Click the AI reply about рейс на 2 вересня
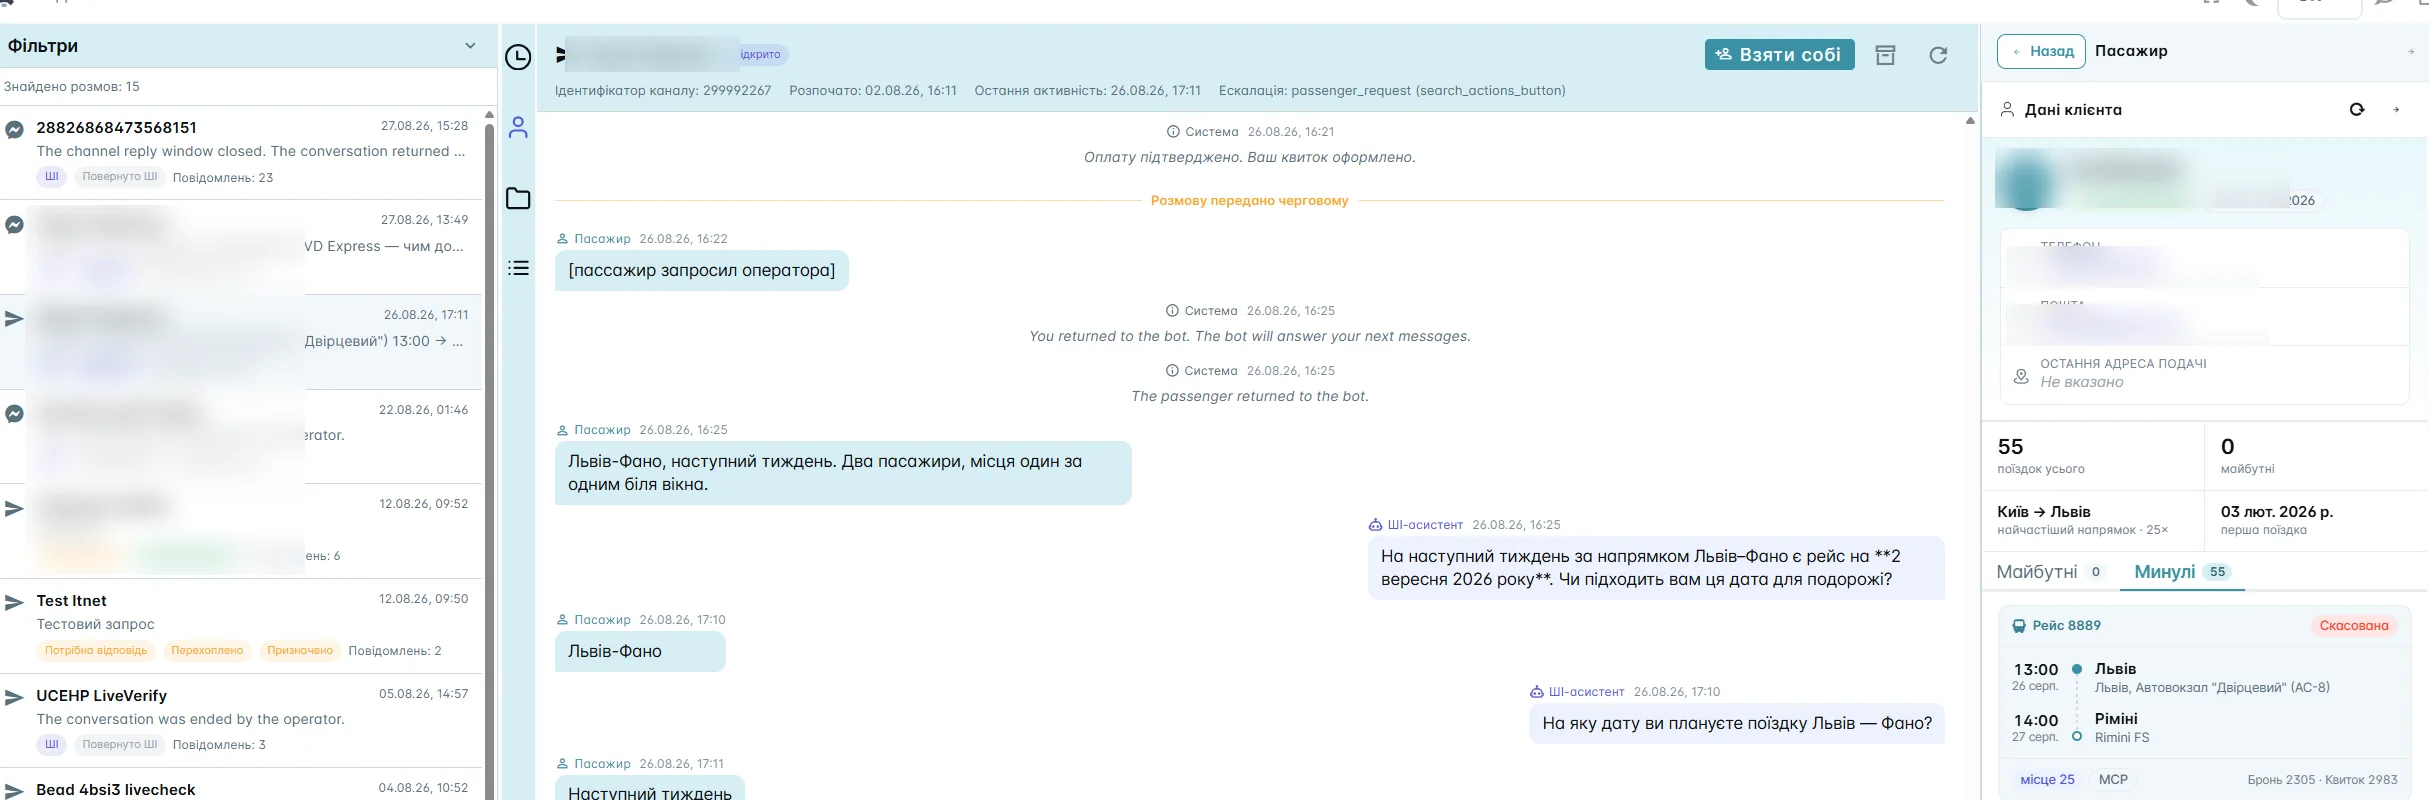 (x=1656, y=568)
